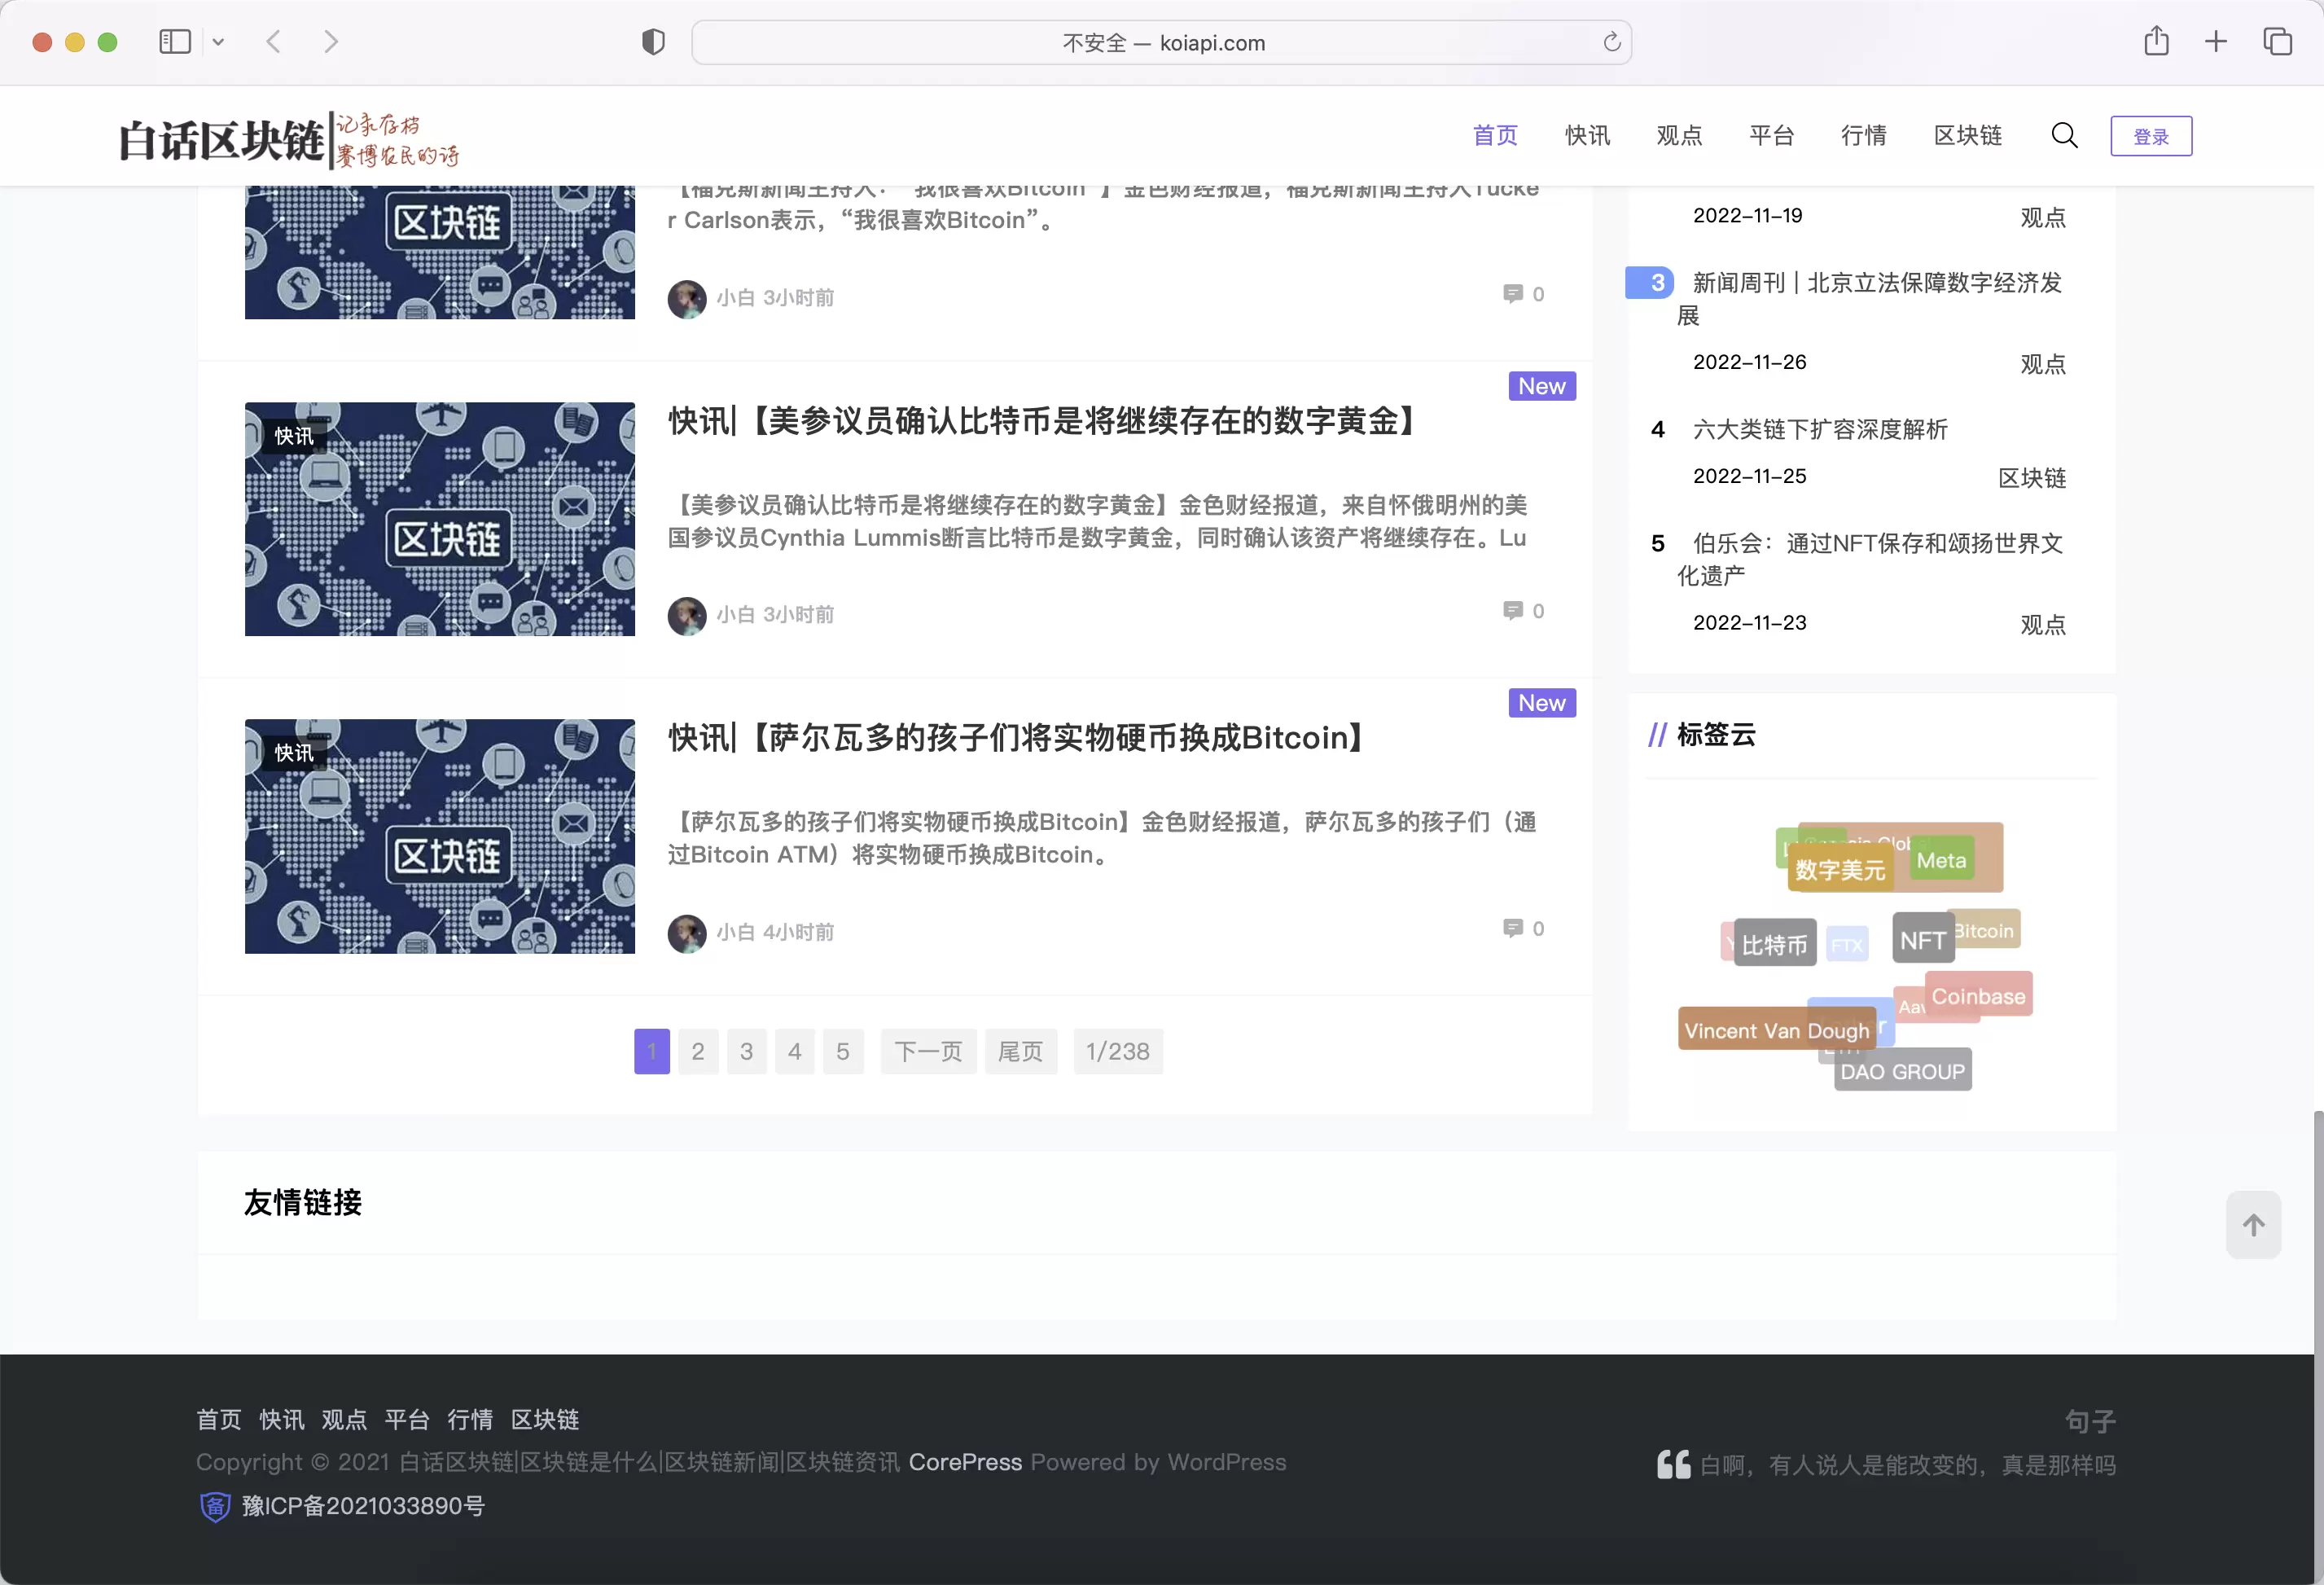The image size is (2324, 1585).
Task: Select 首页 in the top navigation
Action: click(x=1495, y=136)
